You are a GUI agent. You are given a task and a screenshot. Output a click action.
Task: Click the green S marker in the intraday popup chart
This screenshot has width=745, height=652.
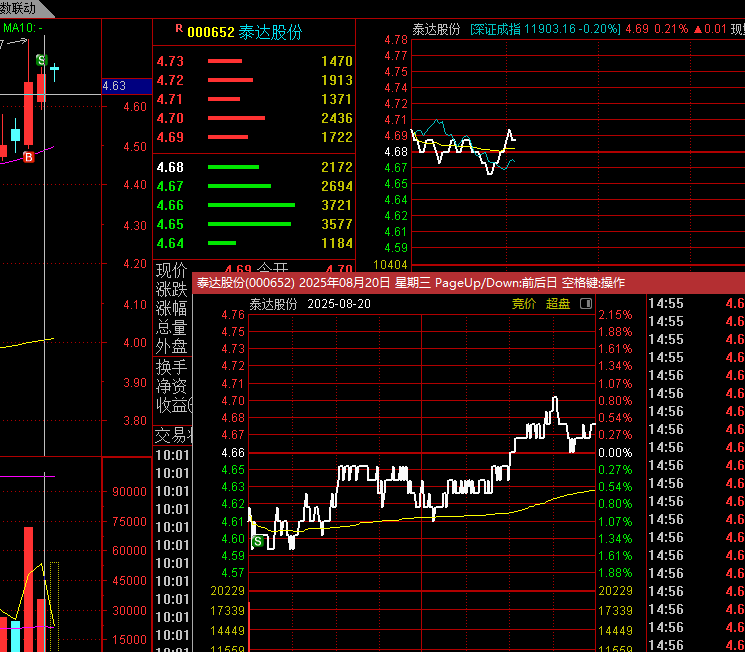click(258, 541)
